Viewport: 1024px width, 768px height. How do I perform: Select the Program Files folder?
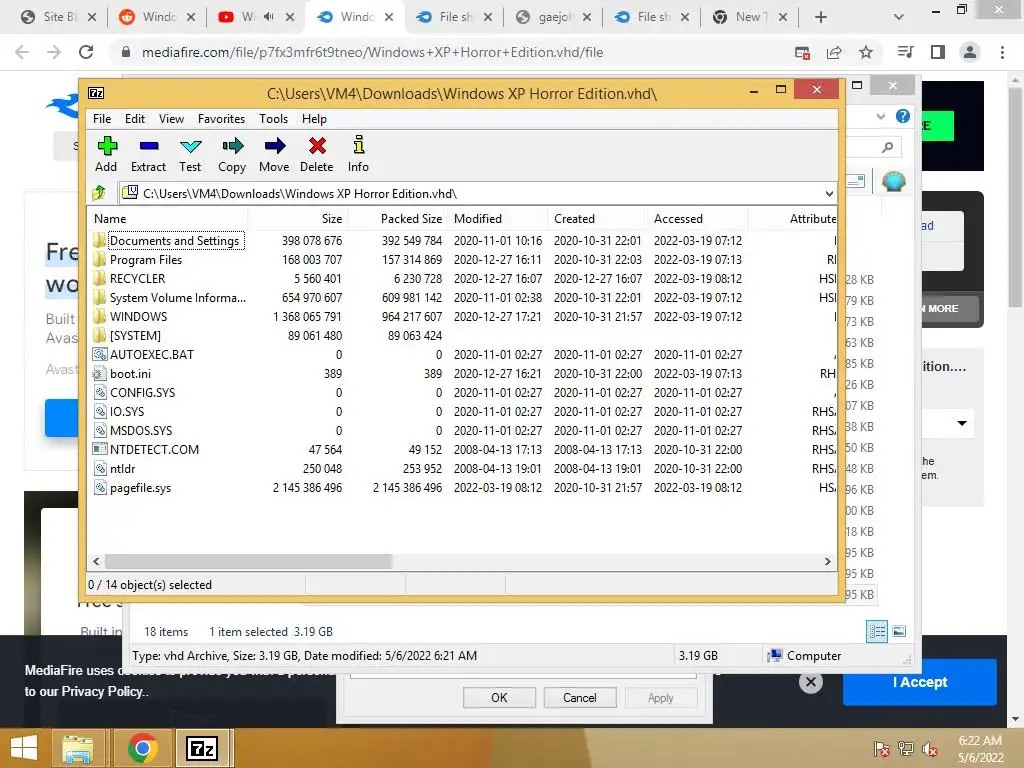[146, 260]
